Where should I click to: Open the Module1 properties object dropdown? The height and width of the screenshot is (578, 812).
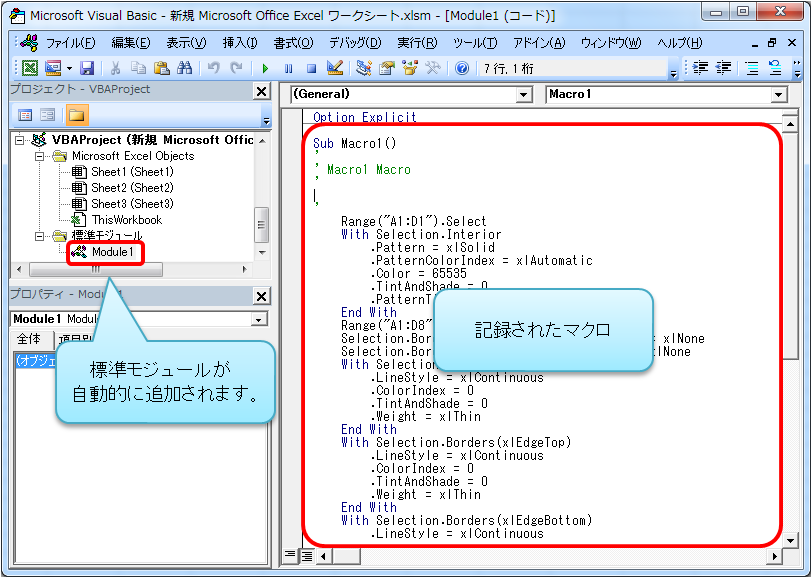click(x=258, y=319)
